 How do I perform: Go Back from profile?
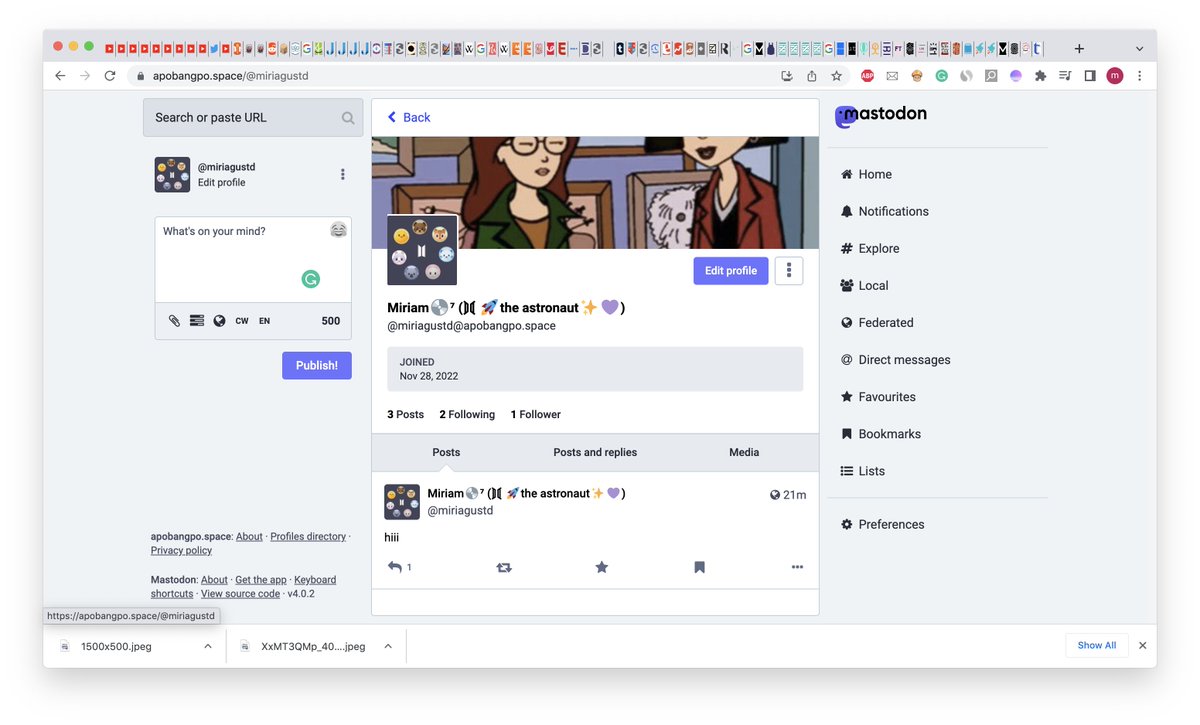[409, 117]
